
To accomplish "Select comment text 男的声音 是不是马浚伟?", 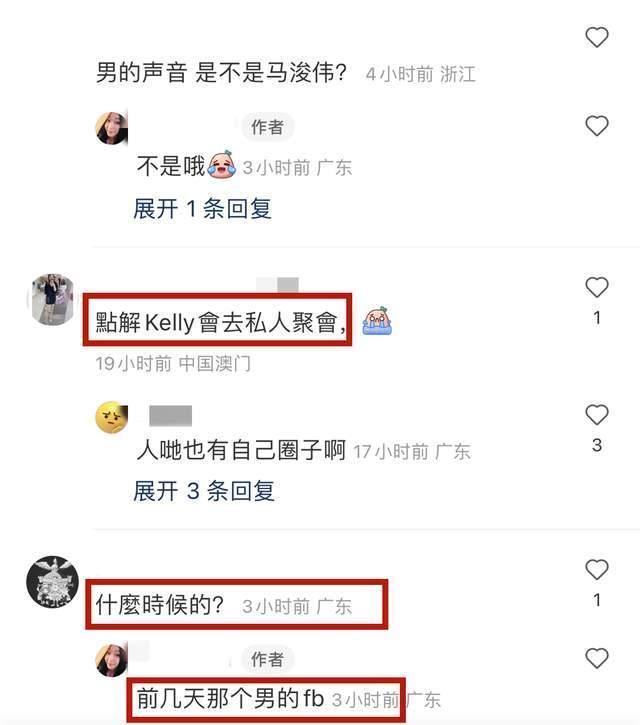I will [221, 73].
